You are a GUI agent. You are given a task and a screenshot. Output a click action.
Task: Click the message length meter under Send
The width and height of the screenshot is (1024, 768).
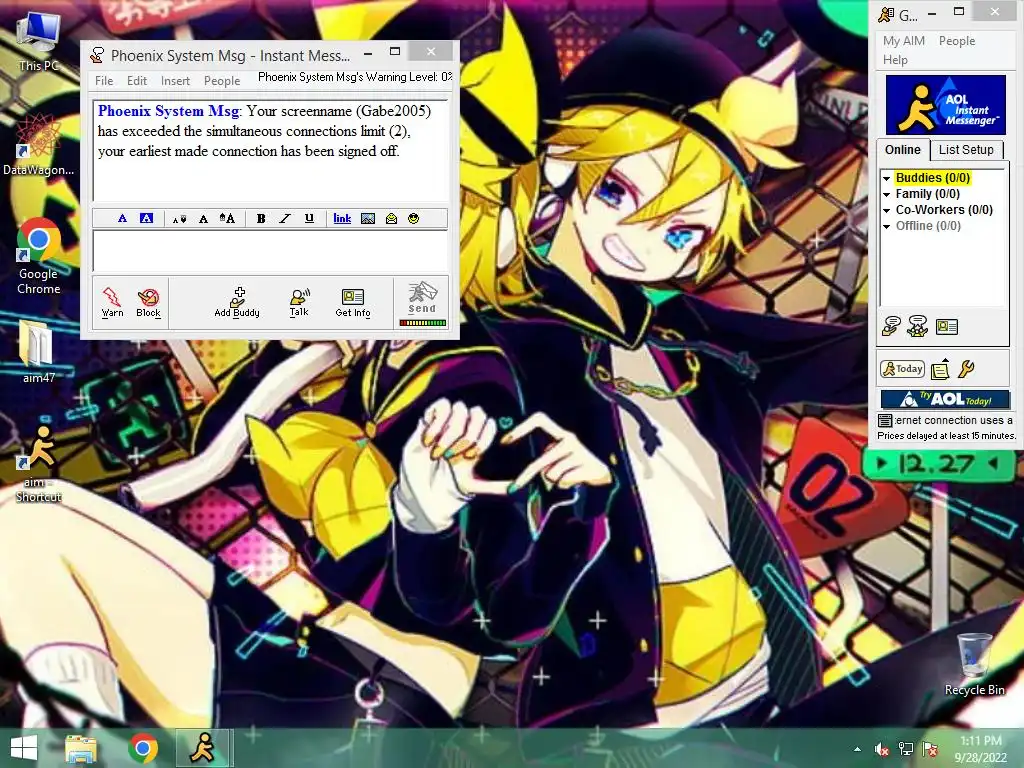(423, 323)
